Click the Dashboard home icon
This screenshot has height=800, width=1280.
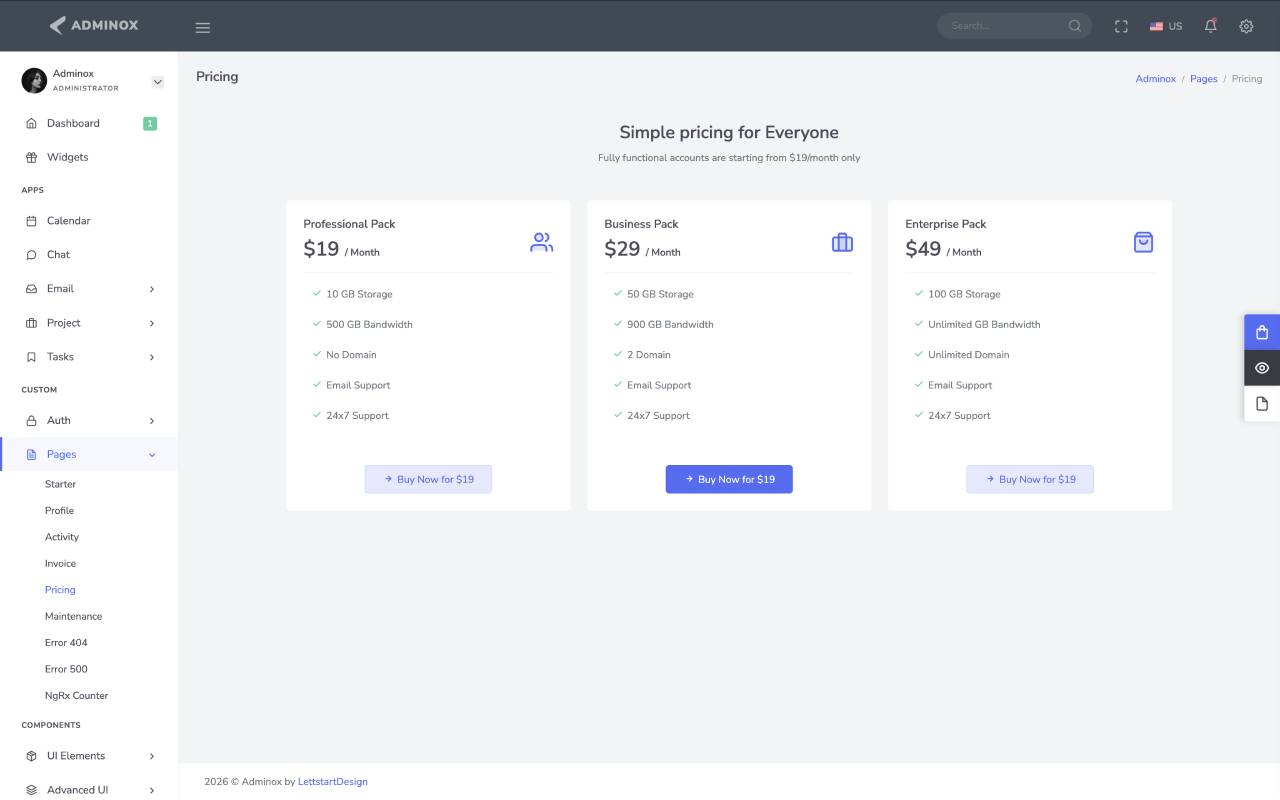click(x=31, y=123)
